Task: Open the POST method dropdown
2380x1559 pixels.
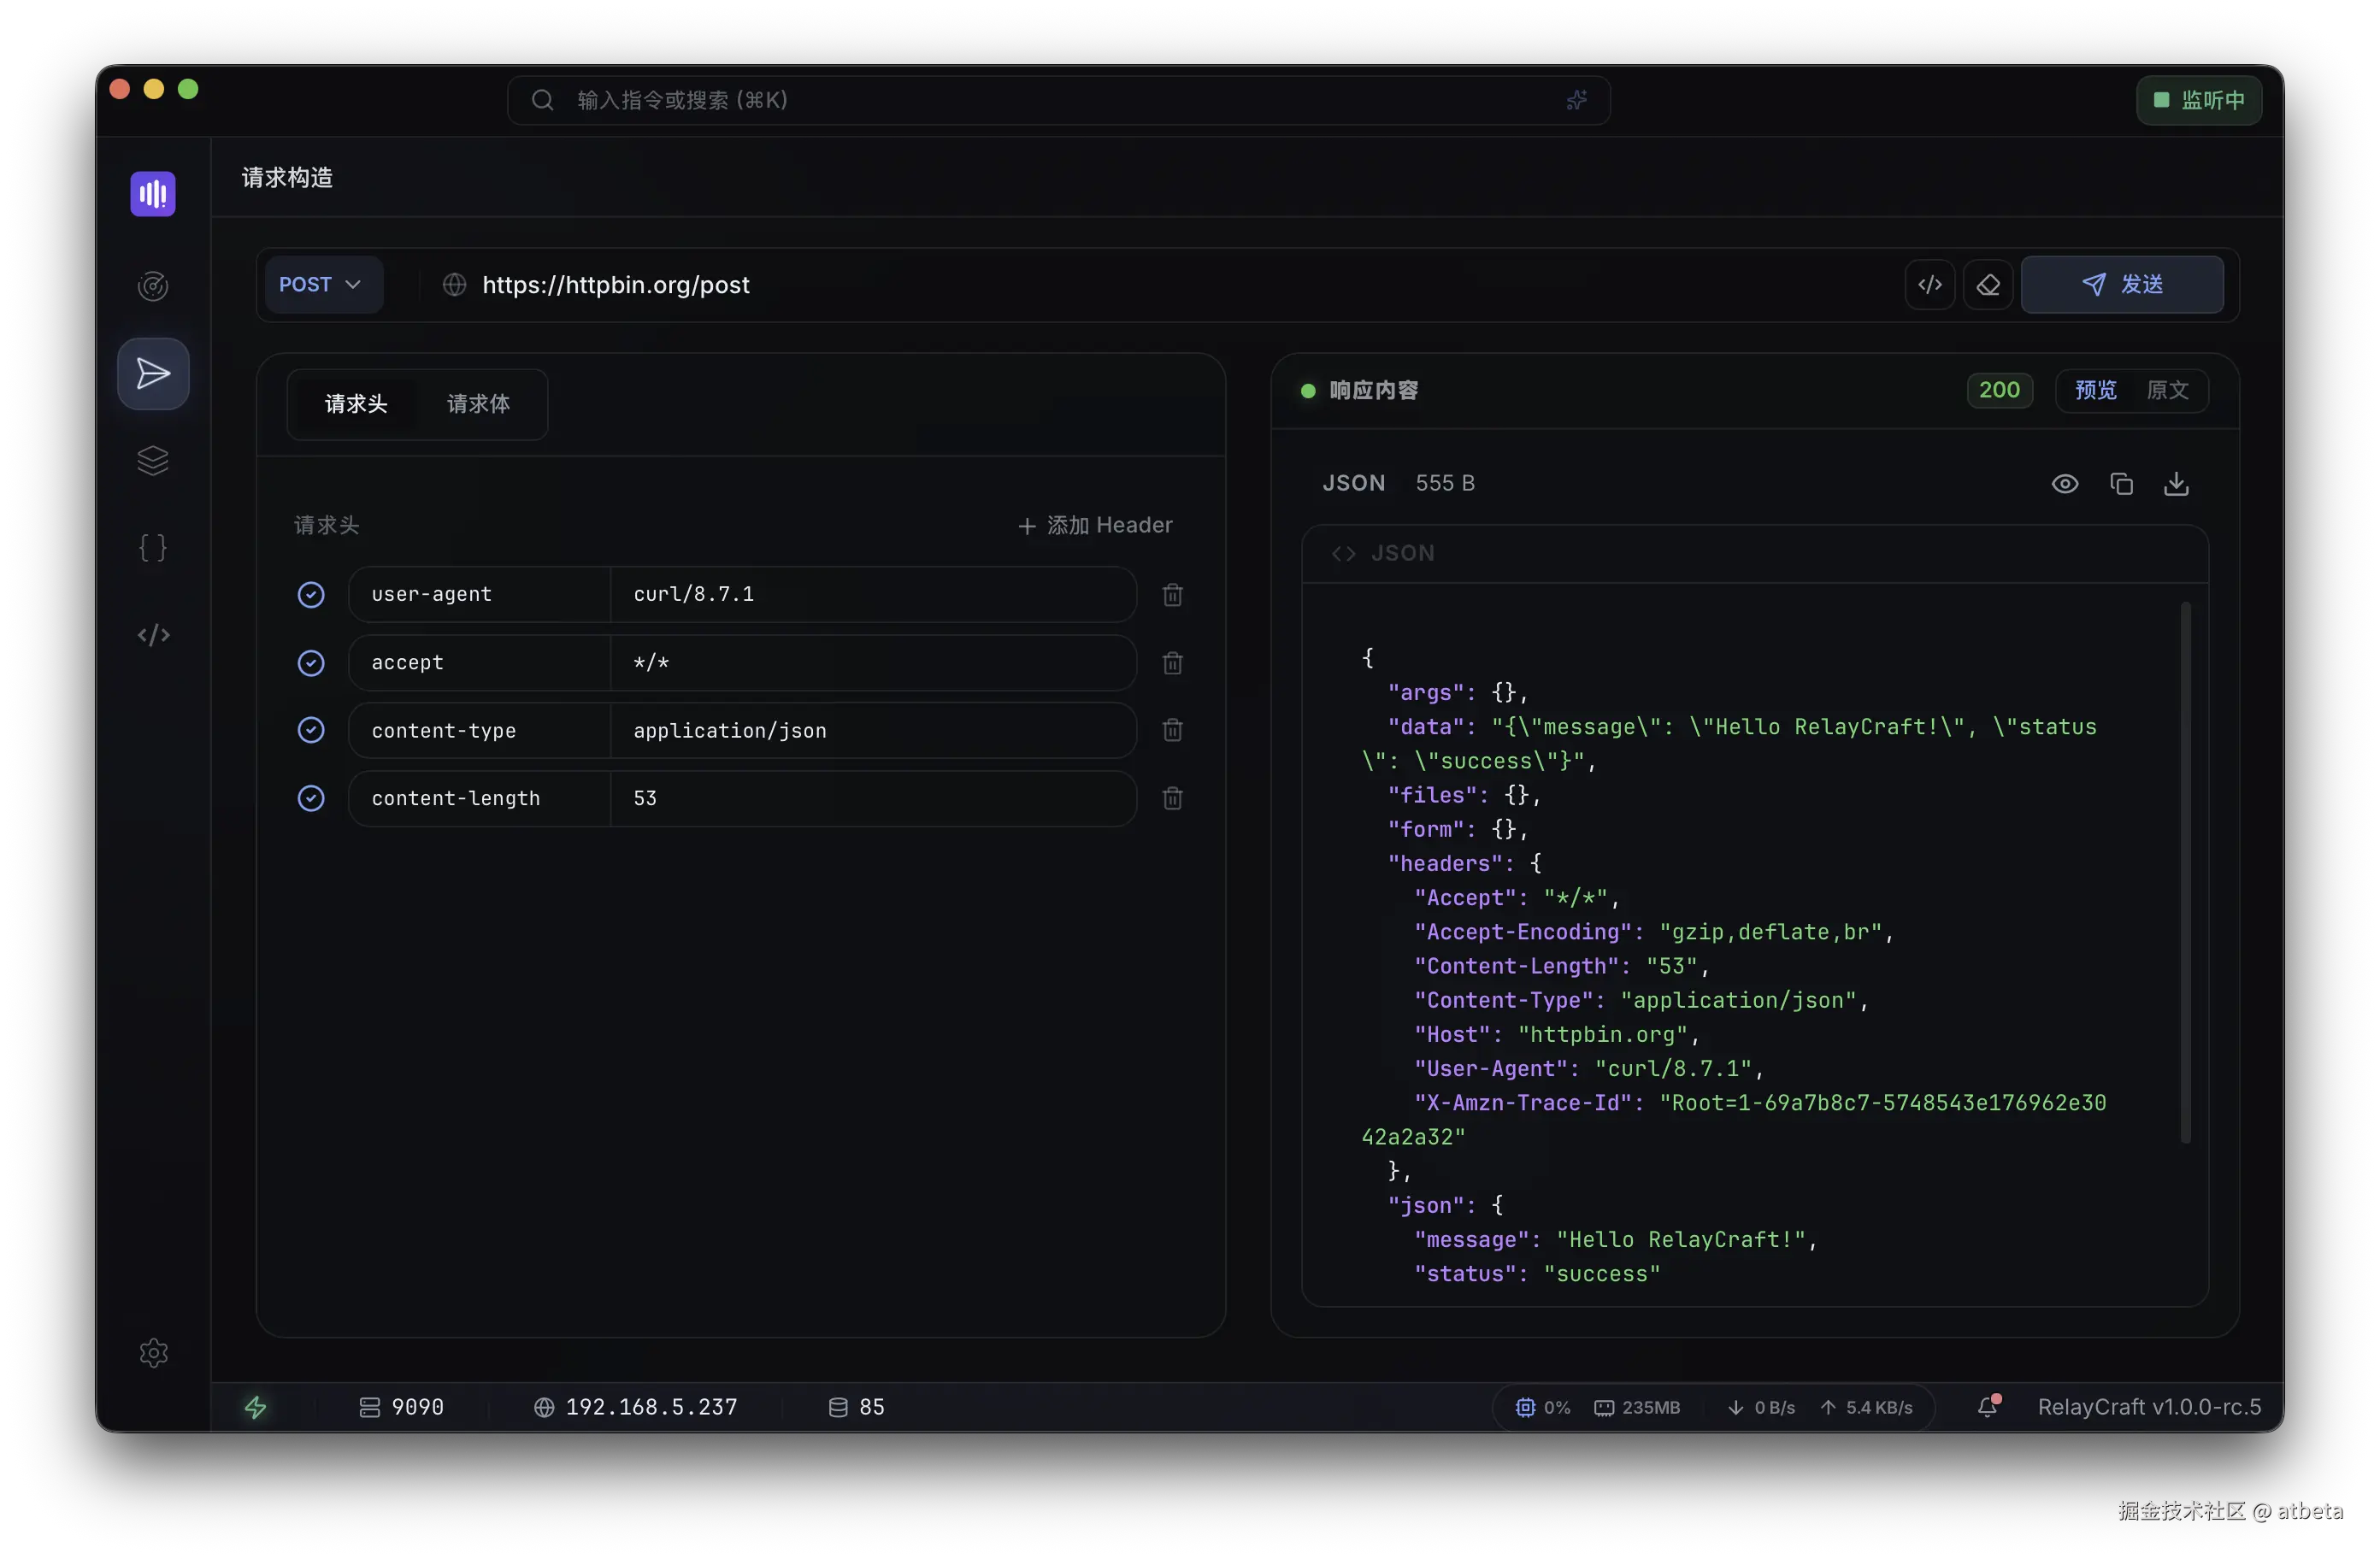Action: 322,285
